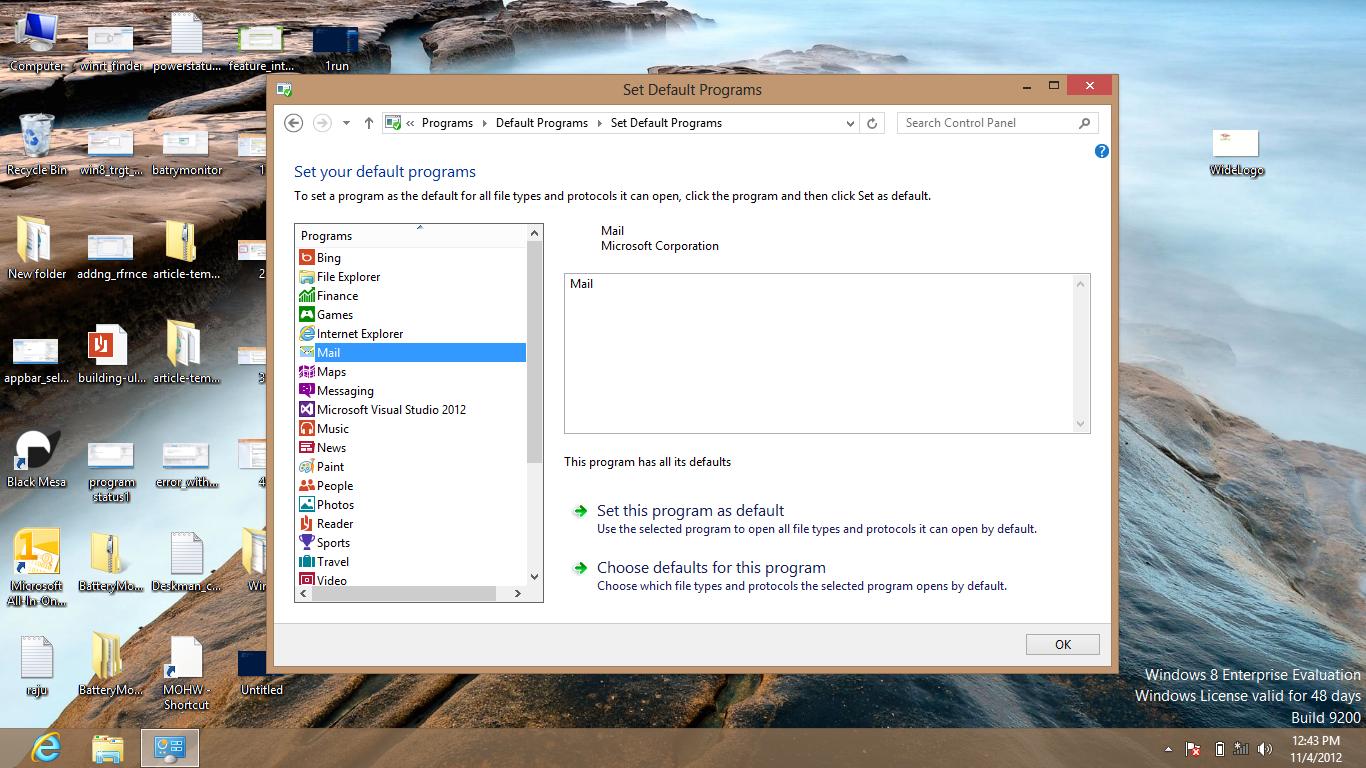This screenshot has width=1366, height=768.
Task: Click the battery icon in system tray
Action: [1219, 748]
